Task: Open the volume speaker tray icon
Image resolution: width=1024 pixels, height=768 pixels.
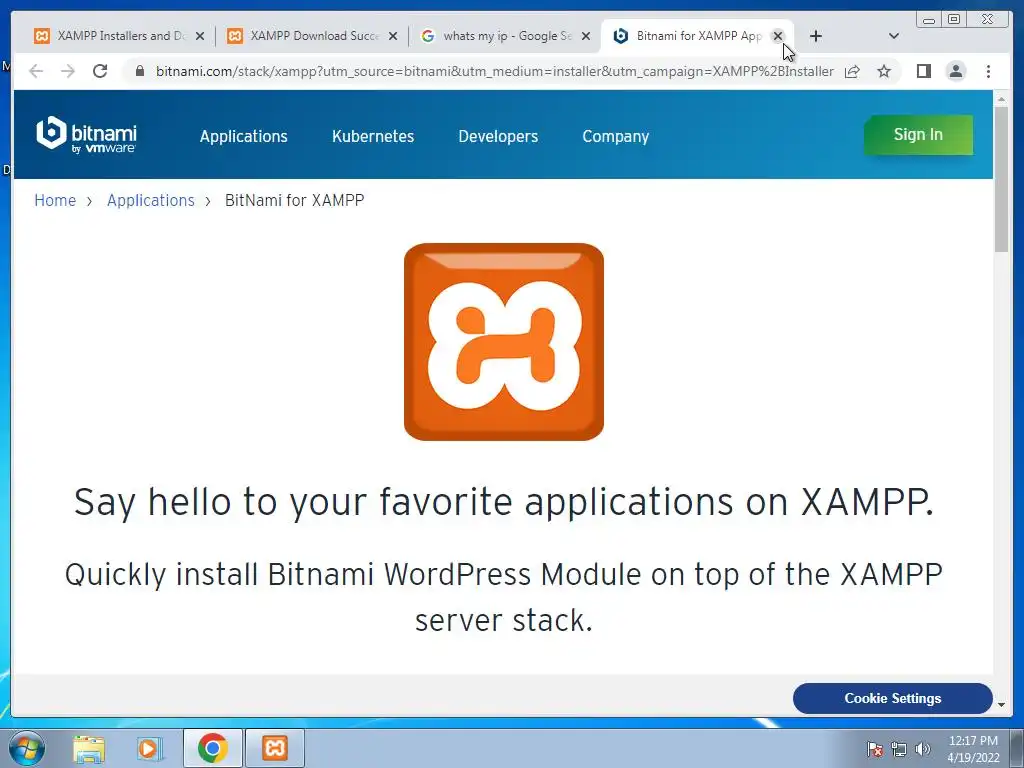Action: tap(923, 749)
